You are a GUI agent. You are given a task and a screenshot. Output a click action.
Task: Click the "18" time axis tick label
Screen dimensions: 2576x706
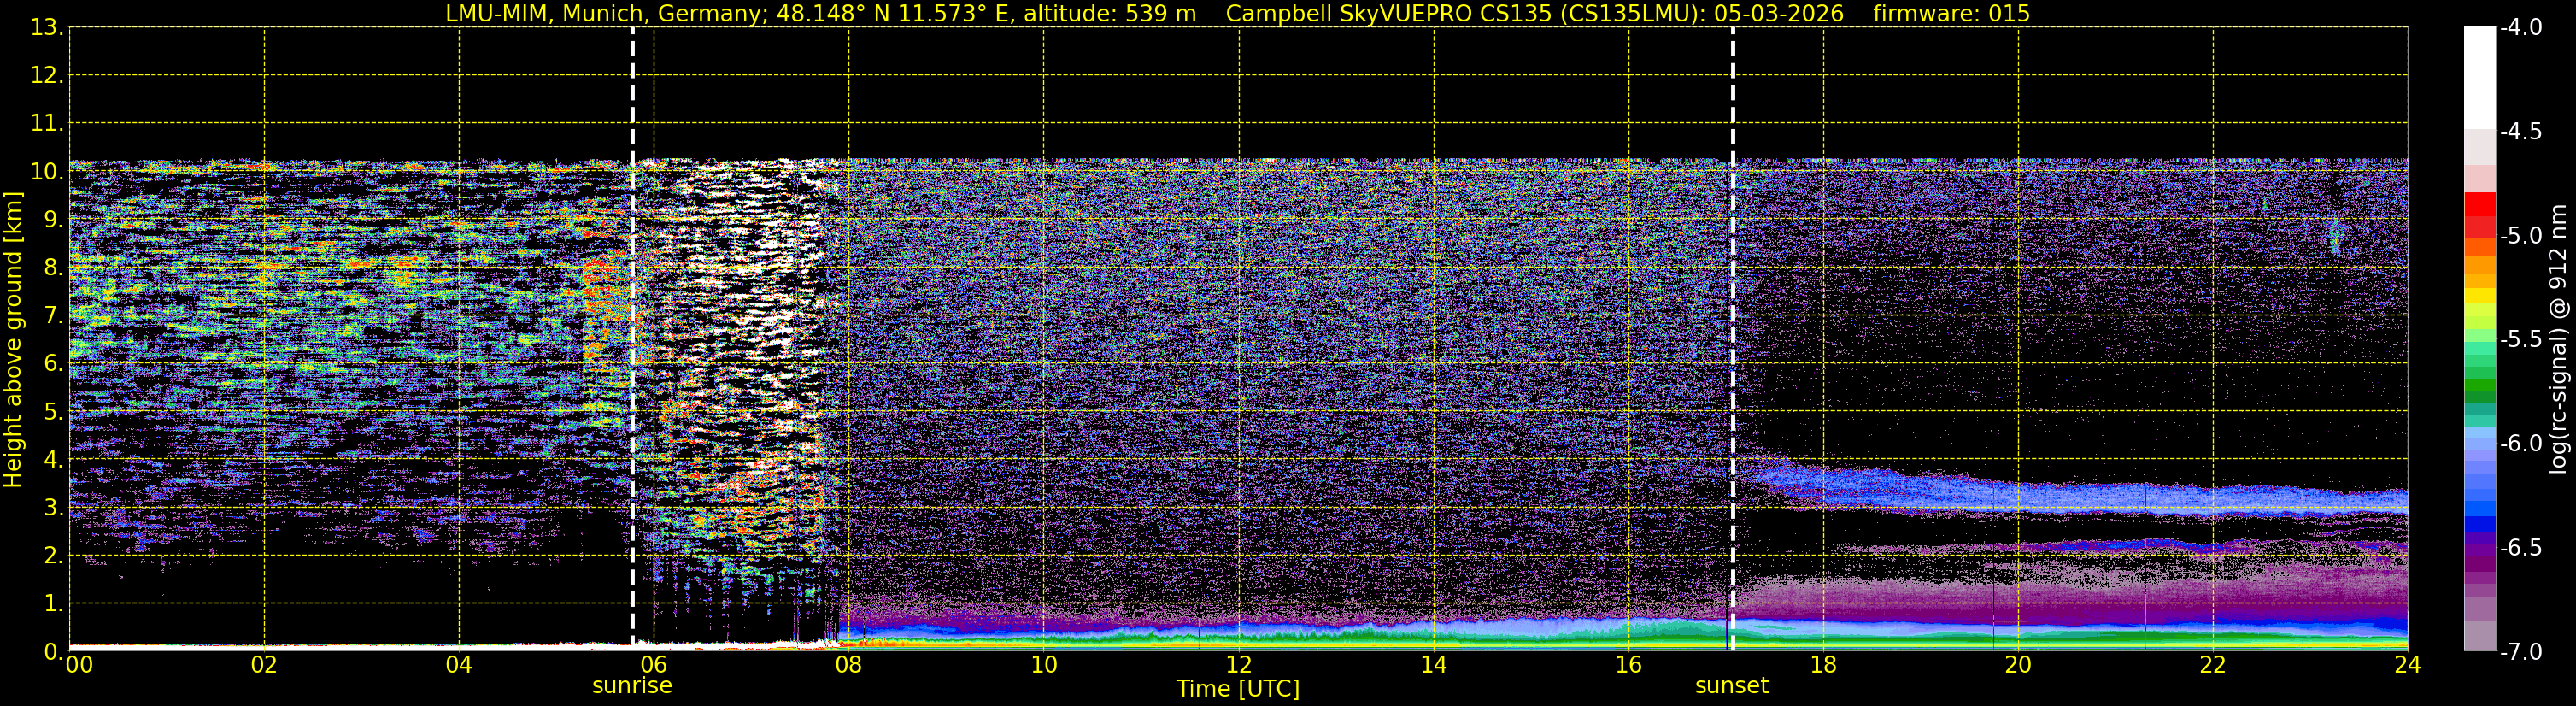click(x=1824, y=665)
